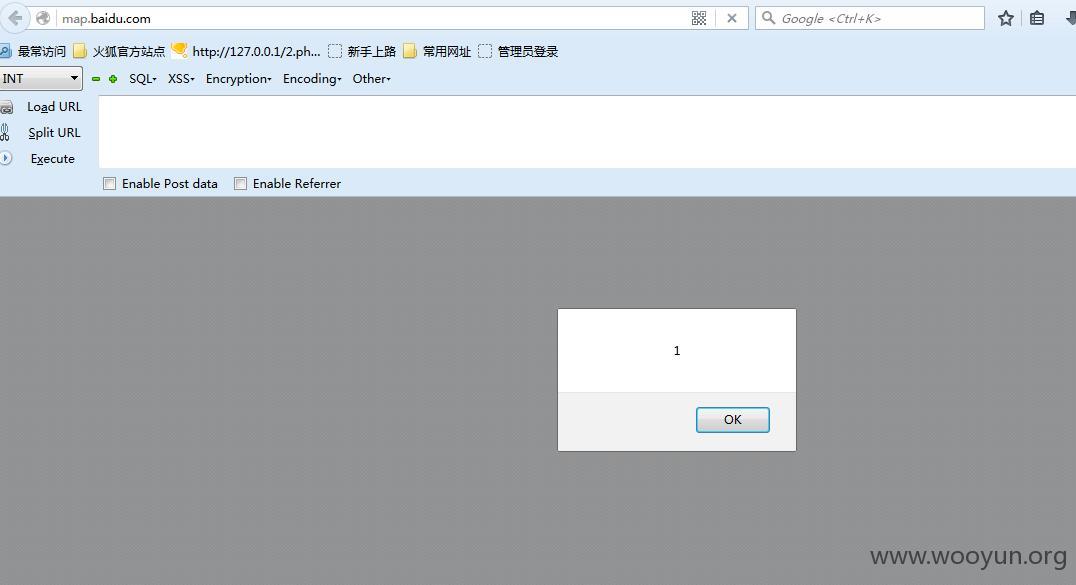Open the 最常访问 bookmark folder
Image resolution: width=1076 pixels, height=585 pixels.
[33, 51]
